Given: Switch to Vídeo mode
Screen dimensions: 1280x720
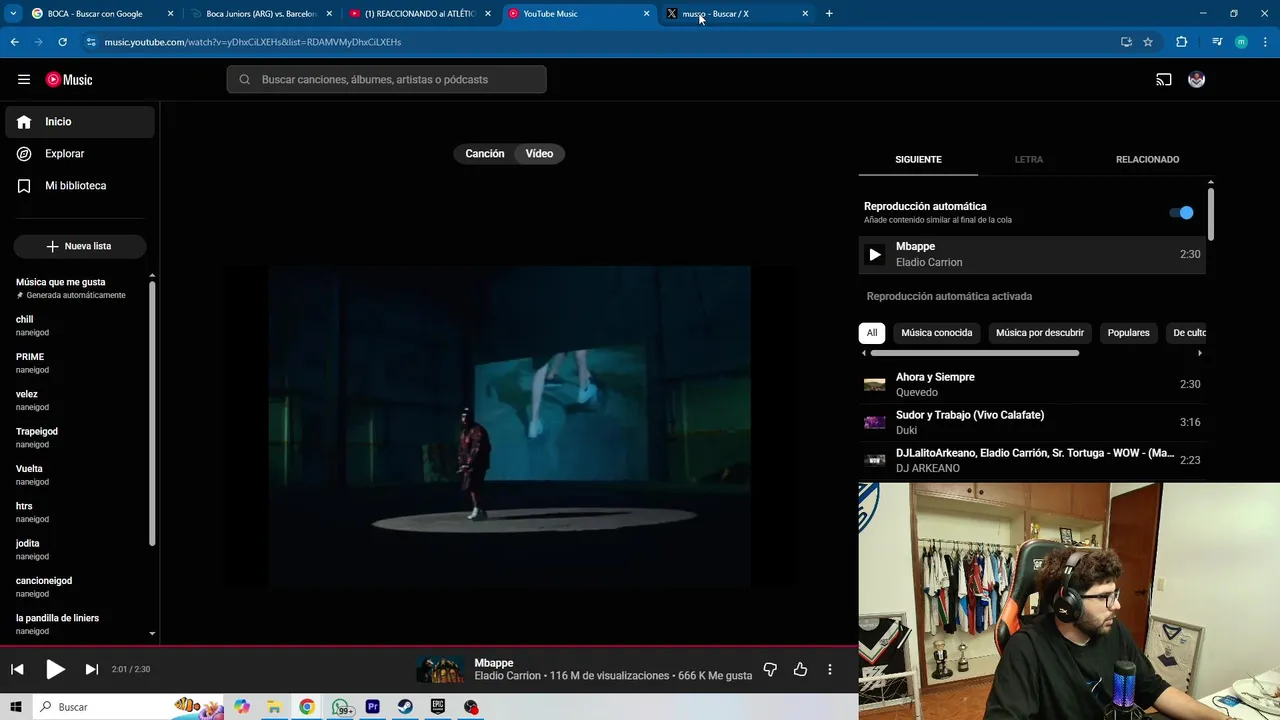Looking at the screenshot, I should tap(539, 154).
